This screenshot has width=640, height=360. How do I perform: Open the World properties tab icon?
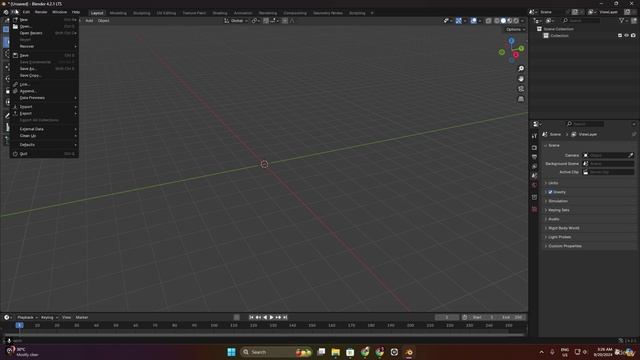click(534, 185)
